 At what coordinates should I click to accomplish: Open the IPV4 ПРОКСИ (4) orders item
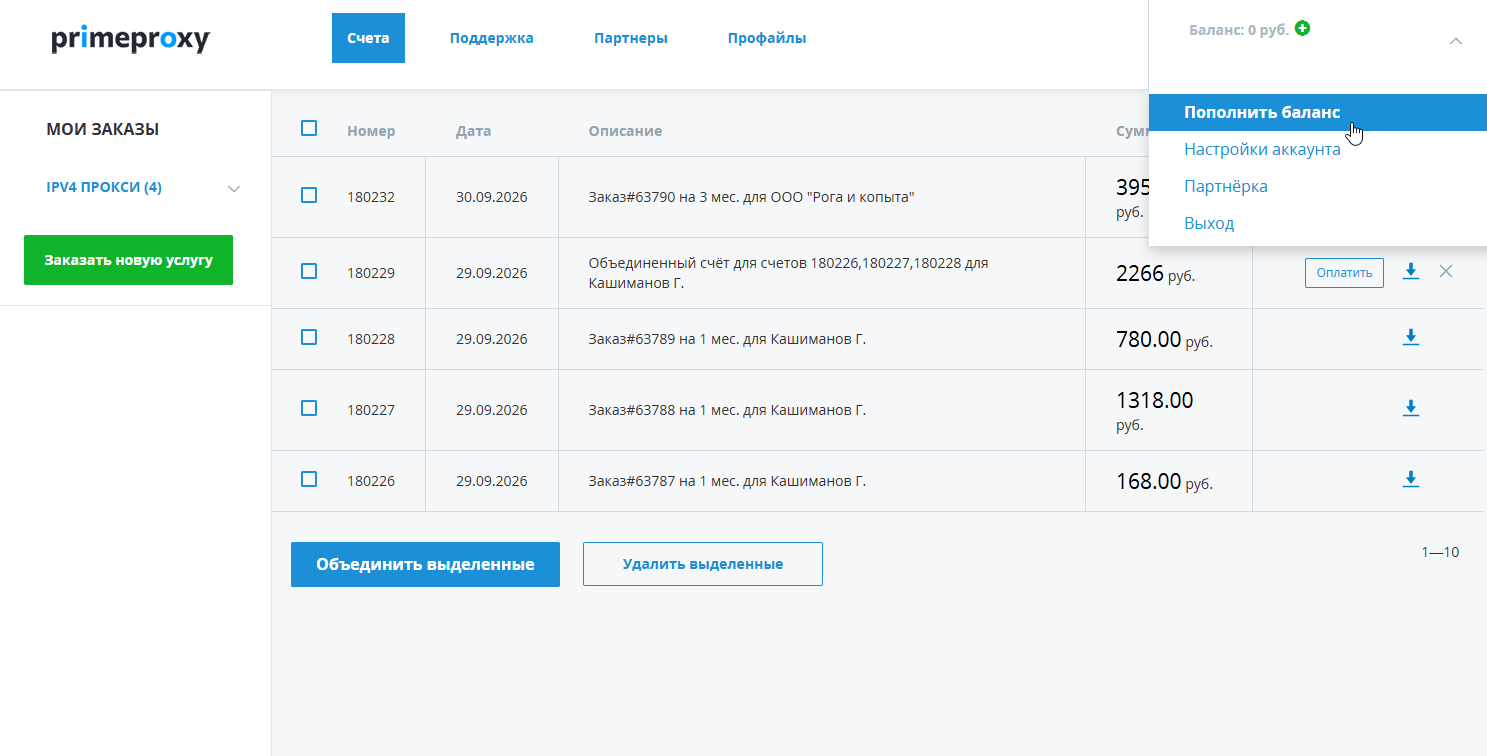point(104,187)
